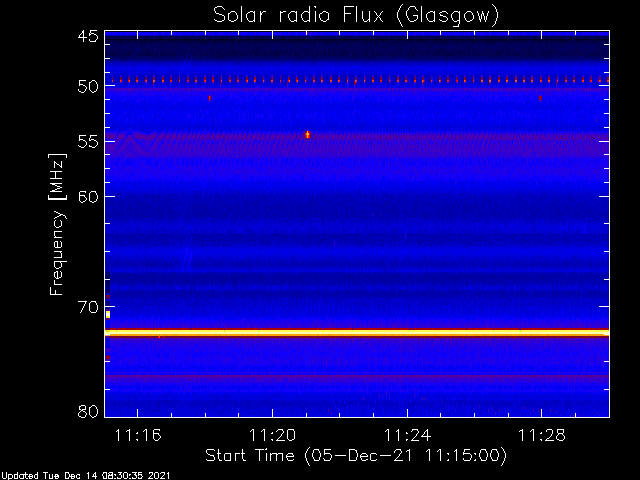Screen dimensions: 640x480
Task: Click the bright burst spot near 55 MHz
Action: pyautogui.click(x=307, y=135)
